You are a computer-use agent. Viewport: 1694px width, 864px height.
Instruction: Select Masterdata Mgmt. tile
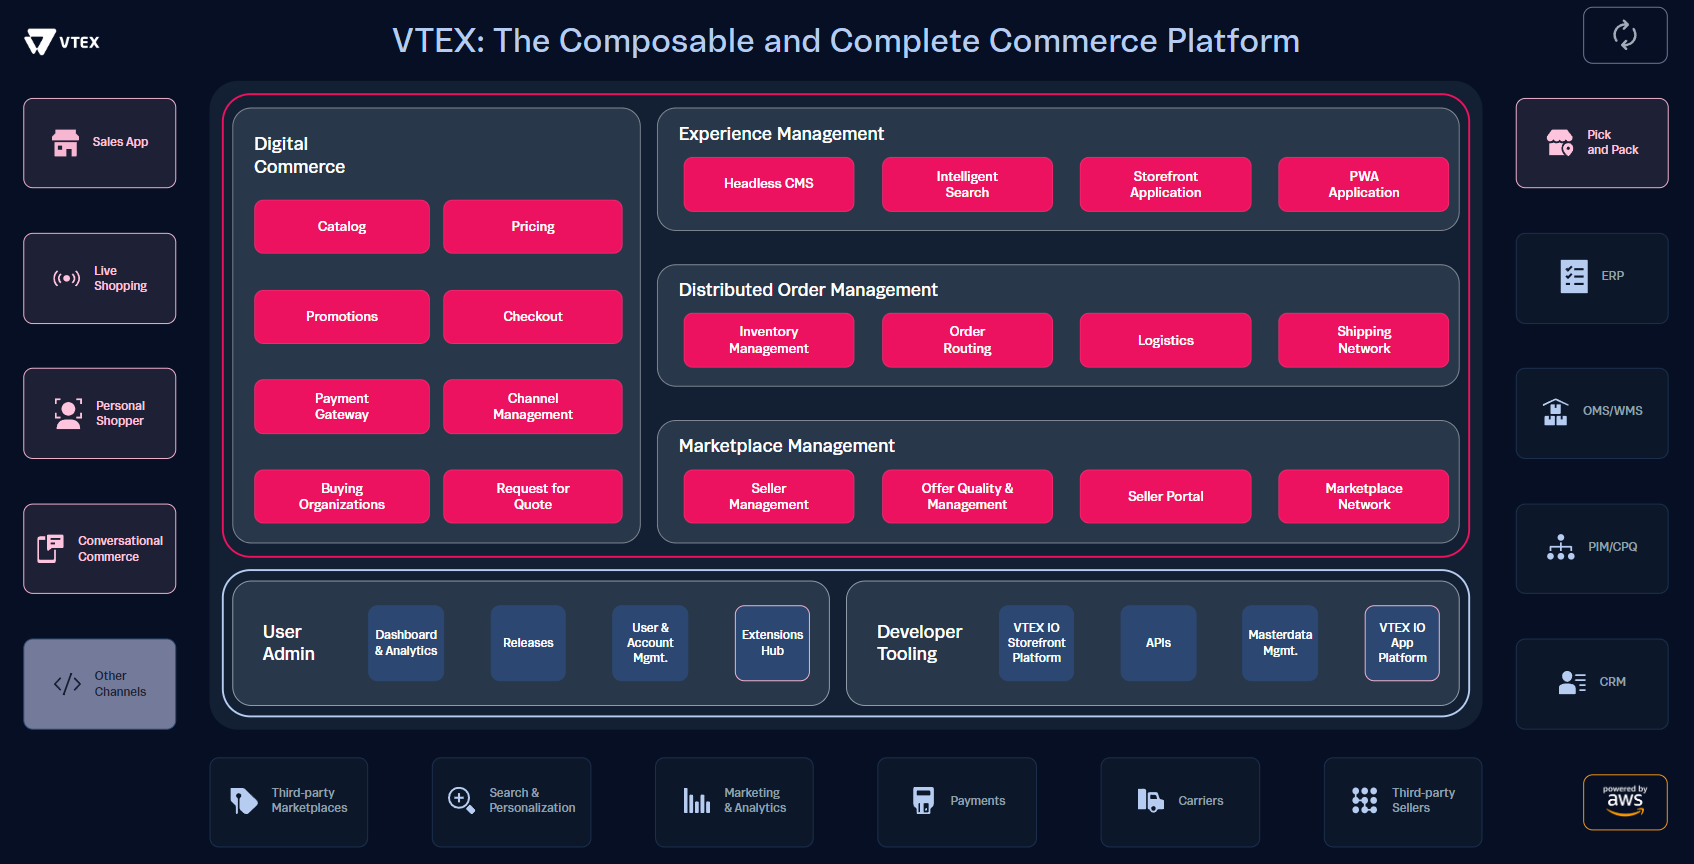click(x=1280, y=643)
